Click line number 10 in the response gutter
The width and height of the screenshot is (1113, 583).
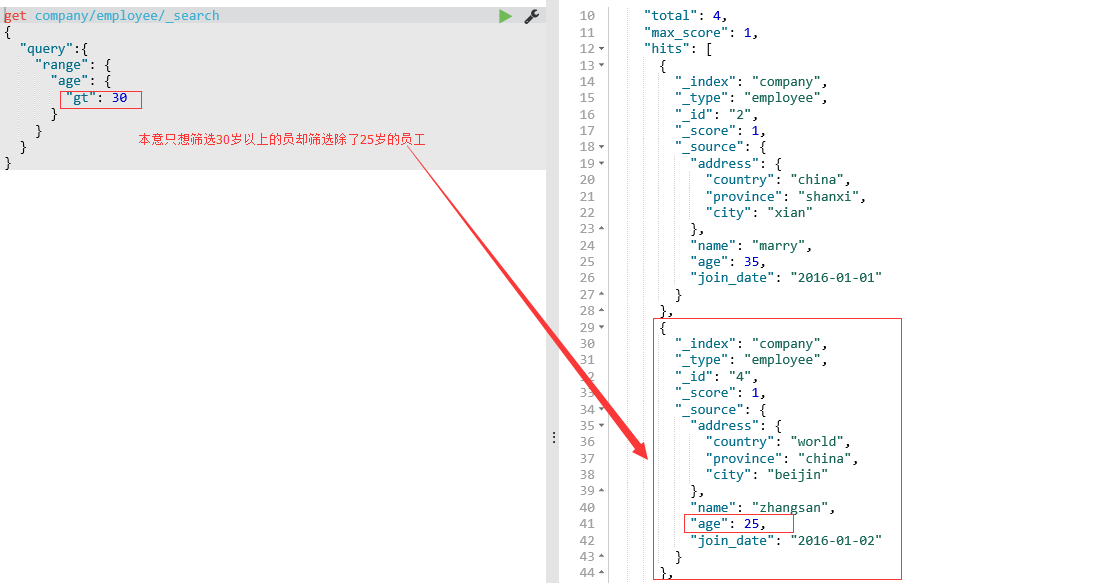coord(587,16)
